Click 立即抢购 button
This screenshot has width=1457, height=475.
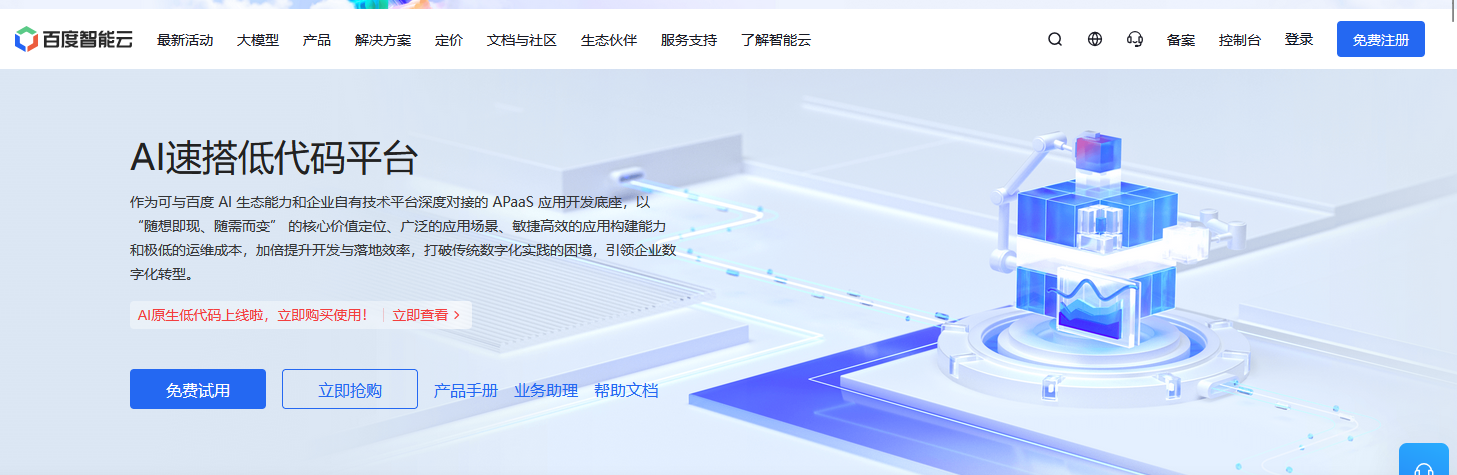click(350, 389)
